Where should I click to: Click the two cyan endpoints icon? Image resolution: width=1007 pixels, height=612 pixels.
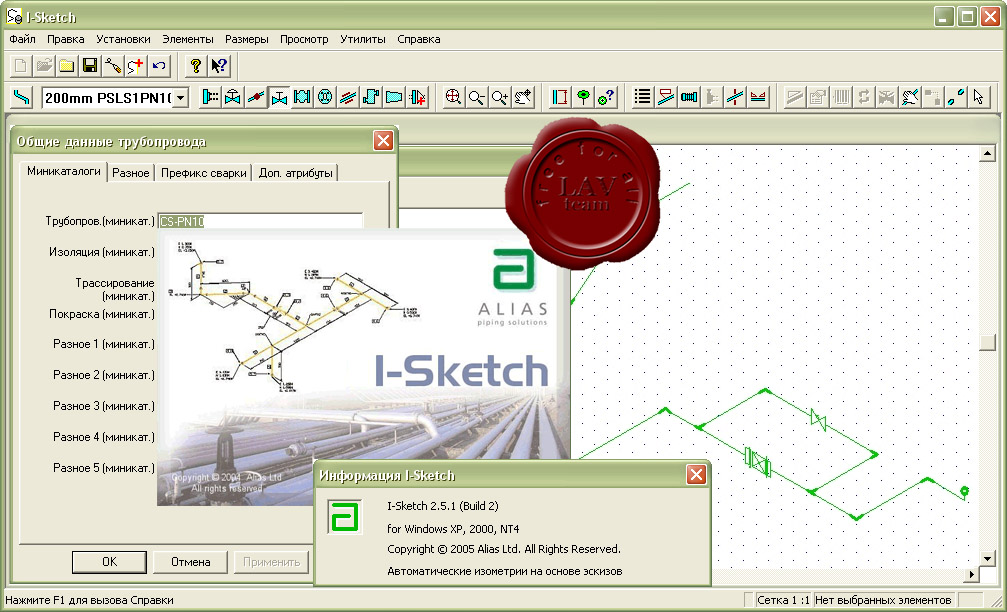click(956, 98)
